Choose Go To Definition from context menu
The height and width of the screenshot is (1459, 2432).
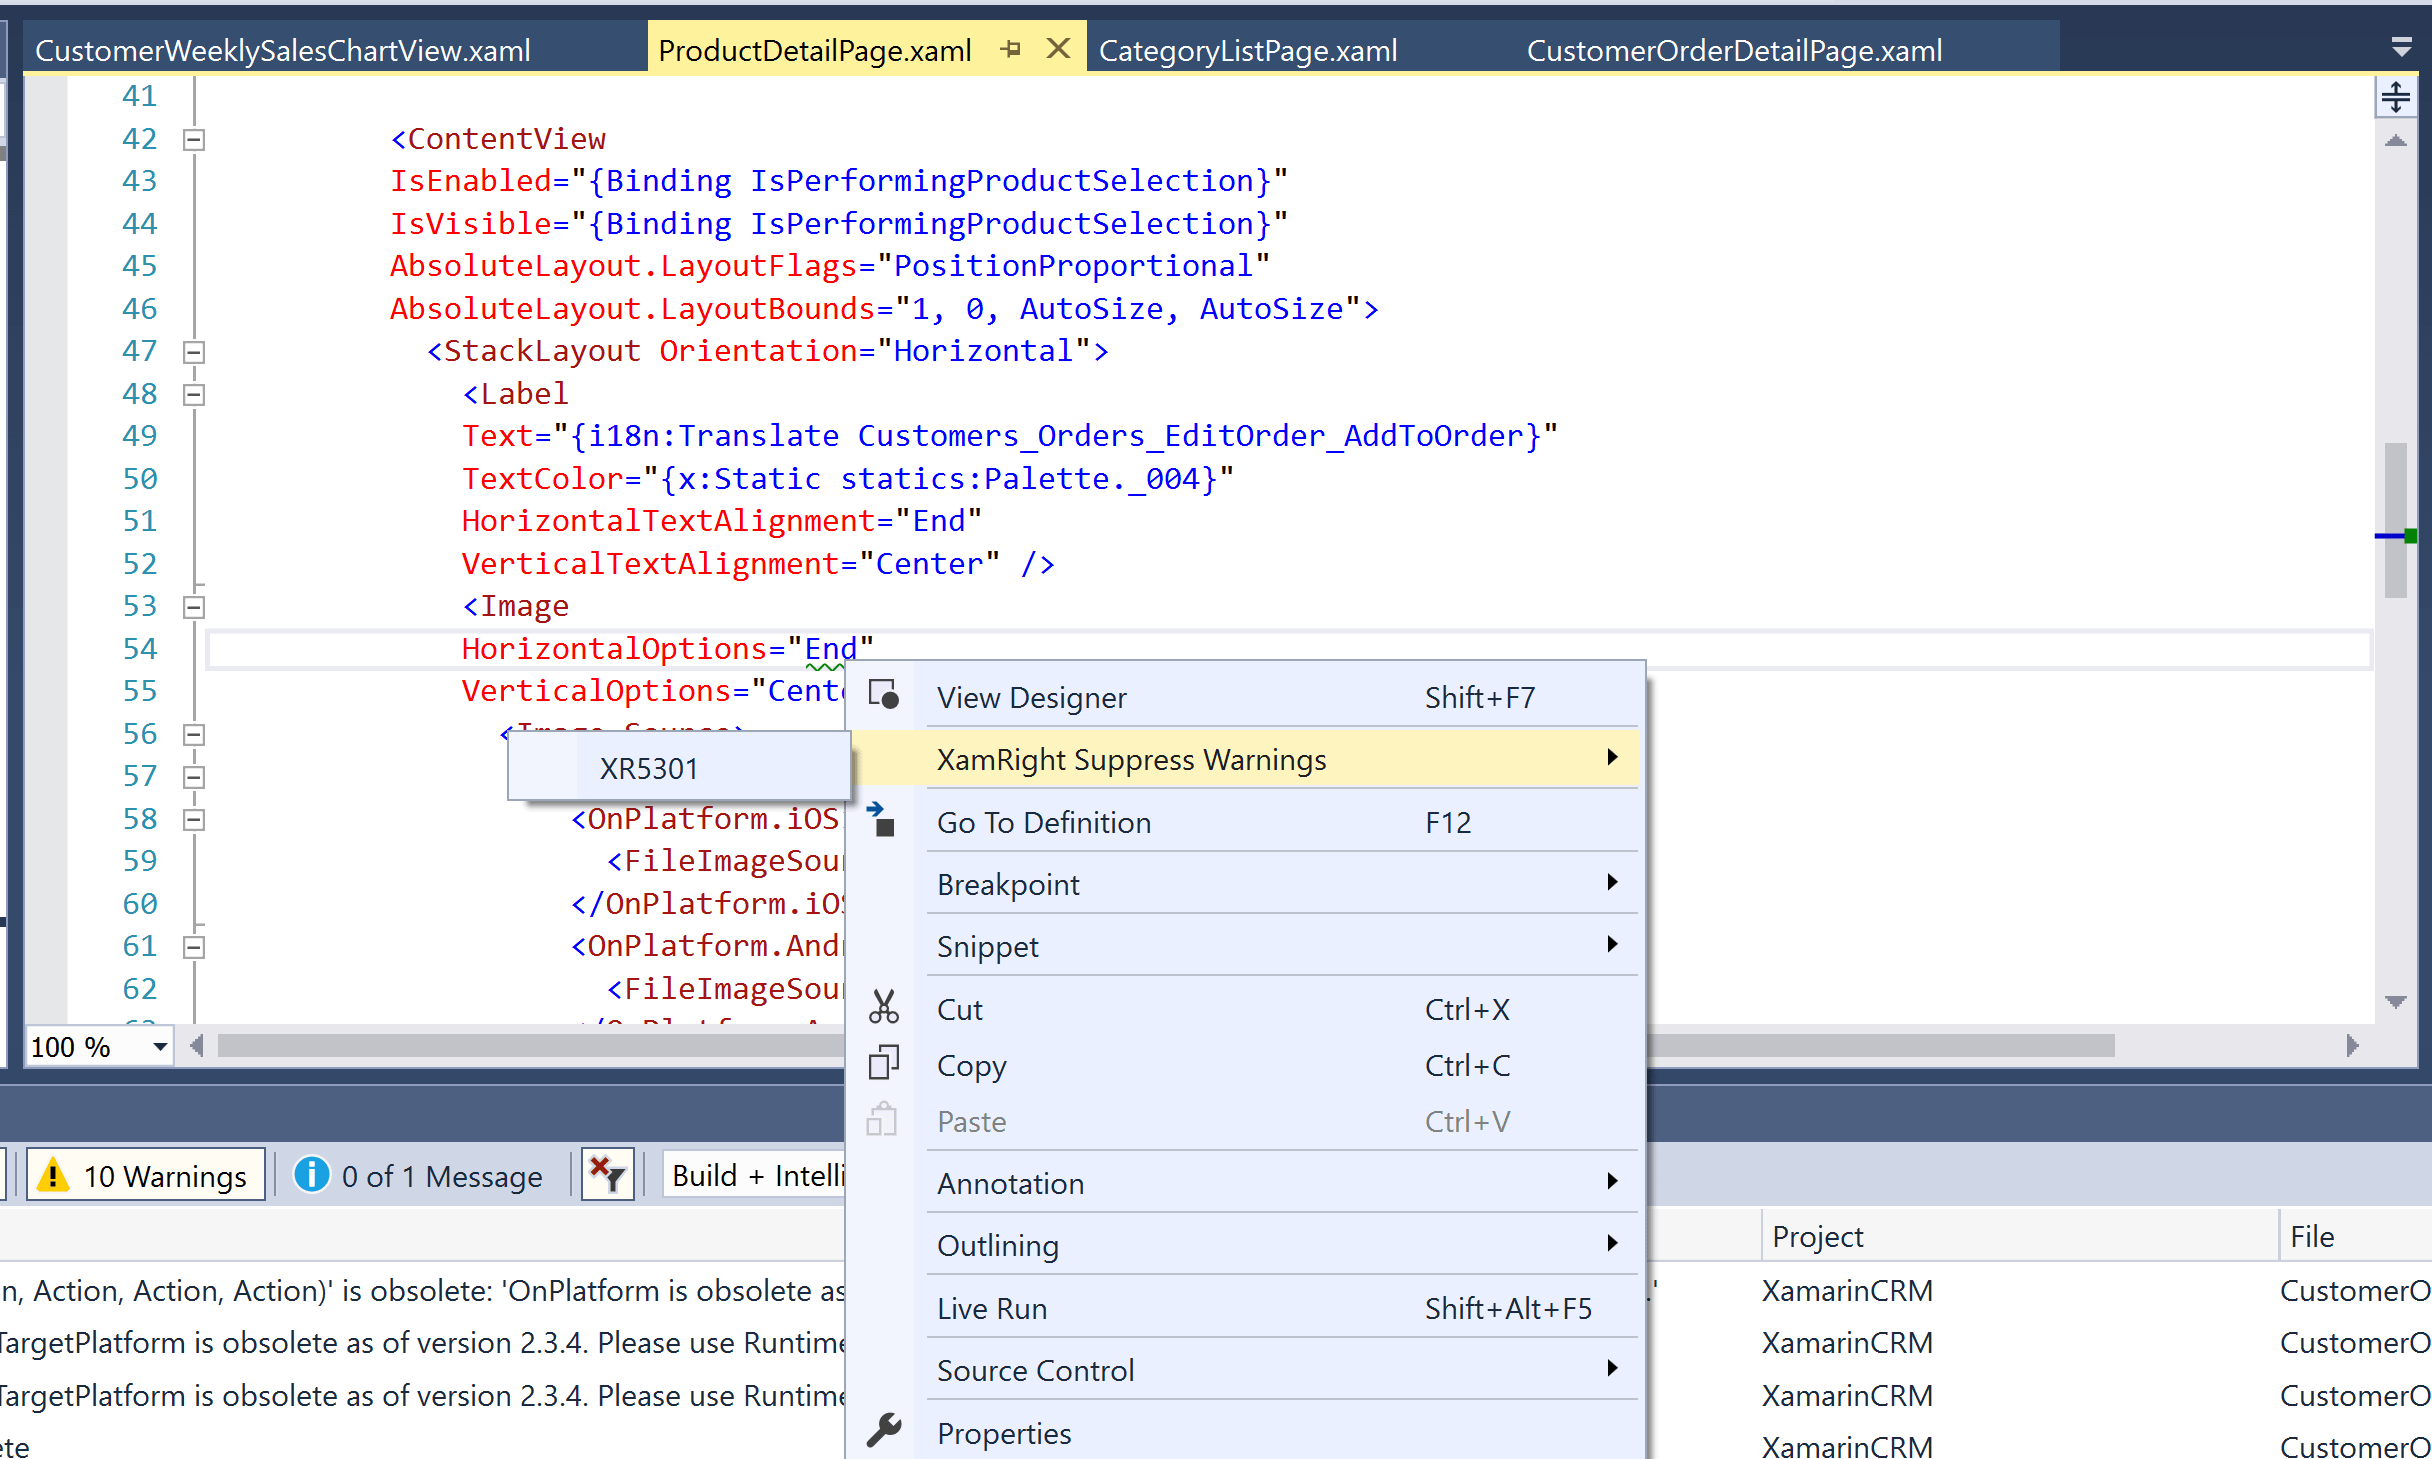pos(1043,822)
